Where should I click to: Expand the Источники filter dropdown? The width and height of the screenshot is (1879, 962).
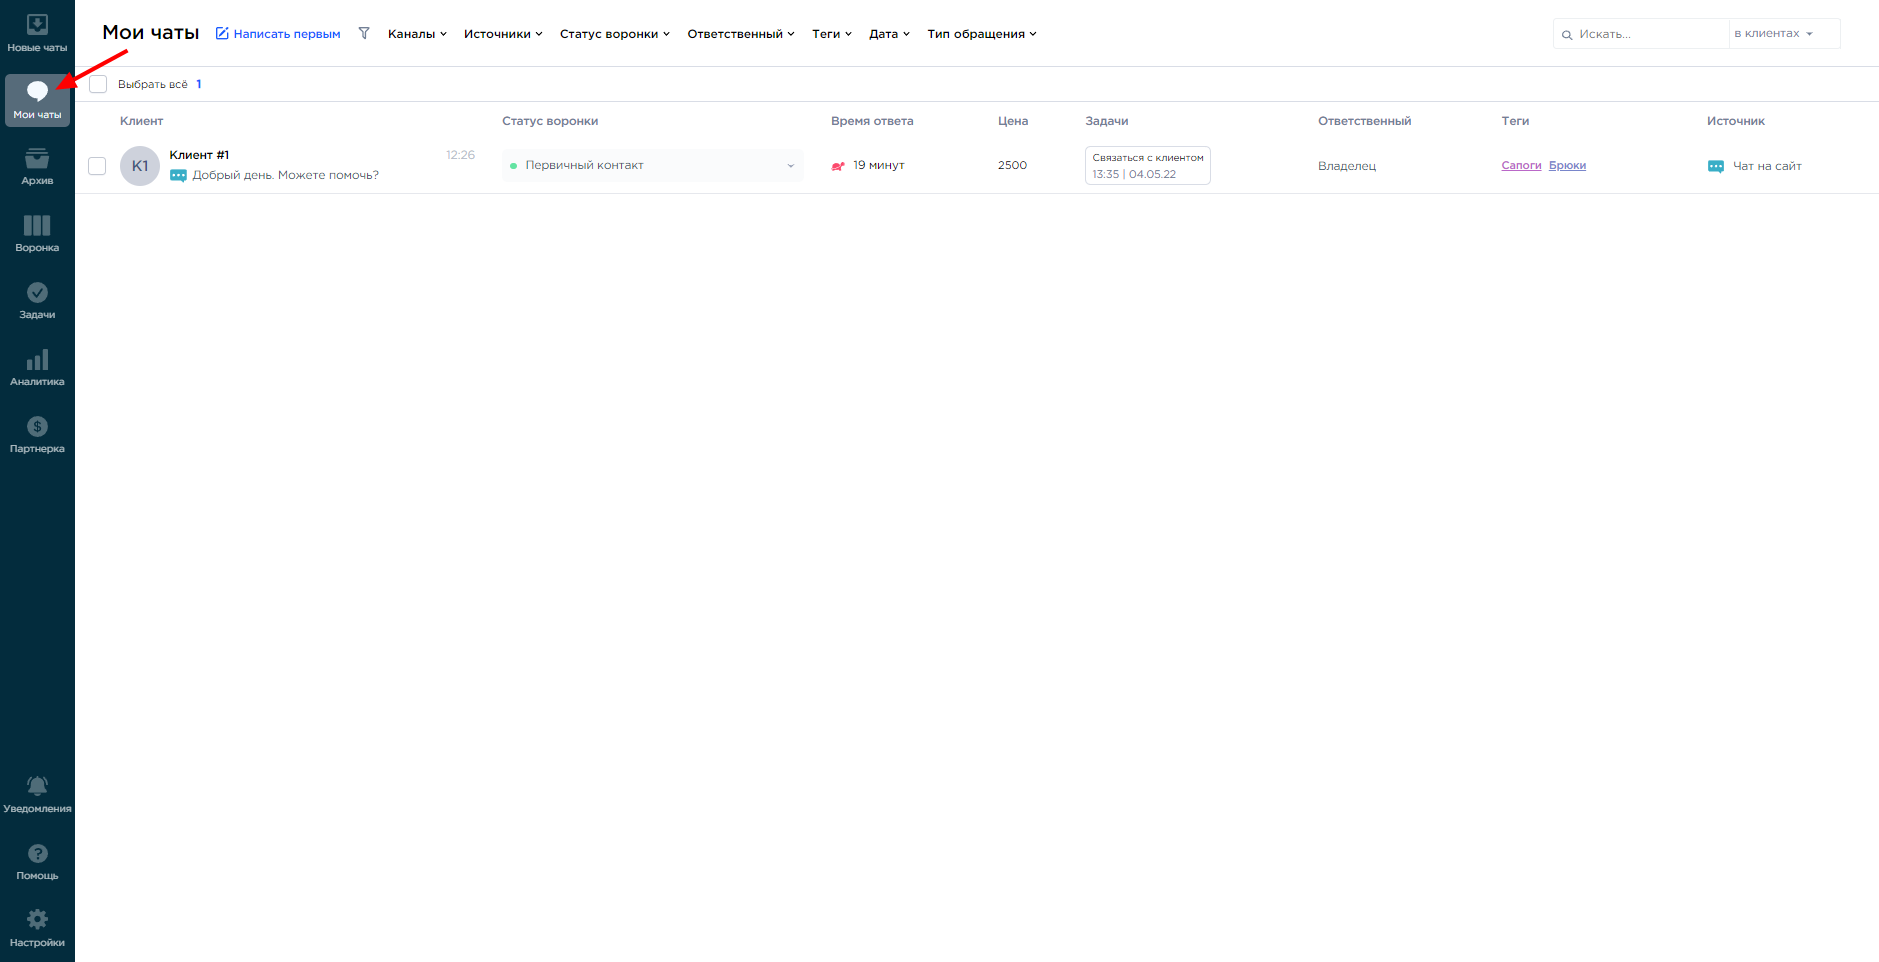(503, 34)
